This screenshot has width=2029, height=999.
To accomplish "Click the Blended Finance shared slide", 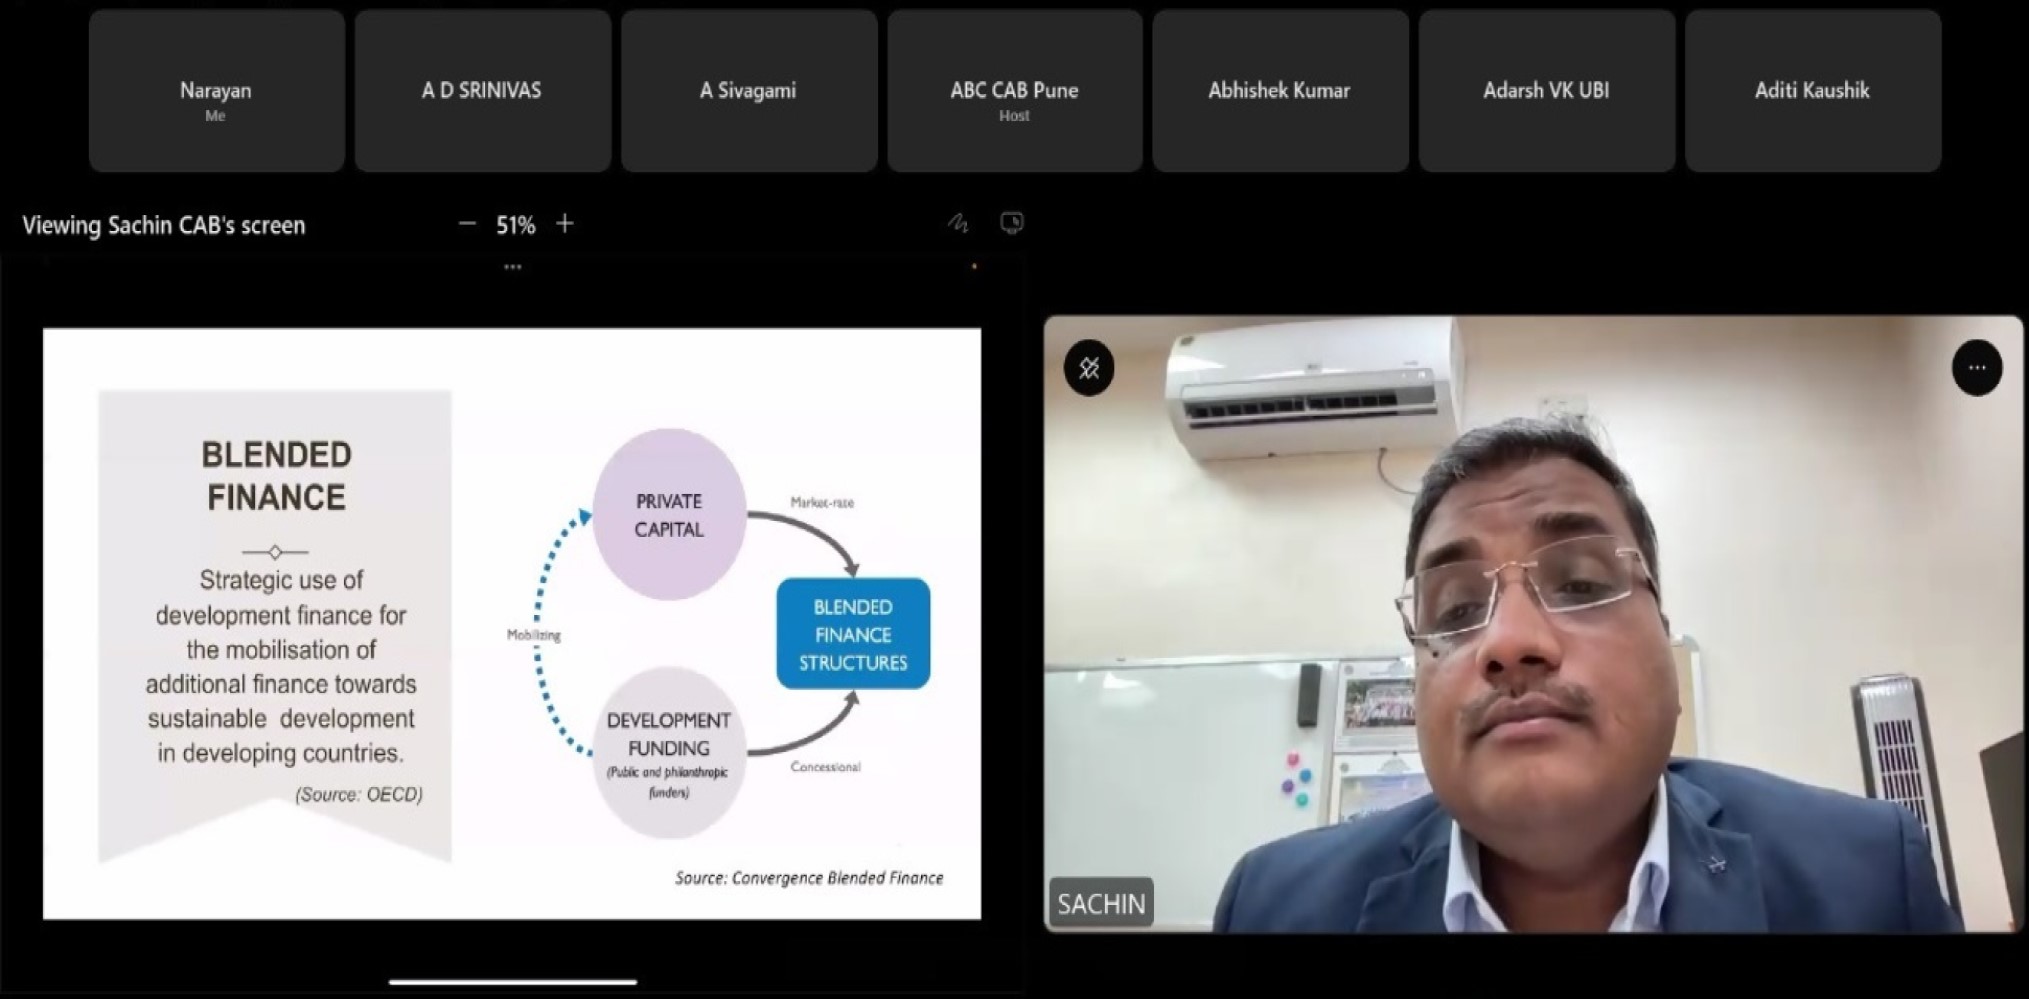I will [x=512, y=623].
